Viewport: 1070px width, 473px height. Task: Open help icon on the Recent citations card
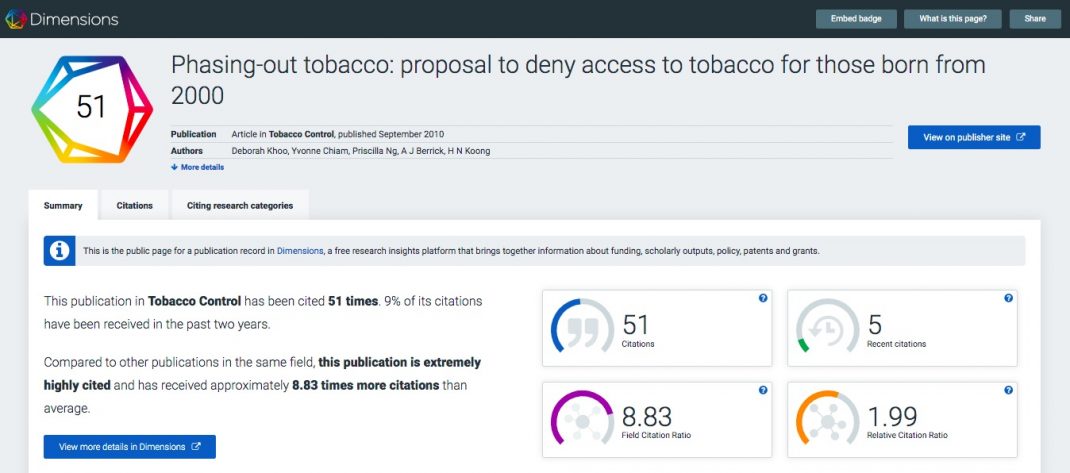pos(1008,298)
